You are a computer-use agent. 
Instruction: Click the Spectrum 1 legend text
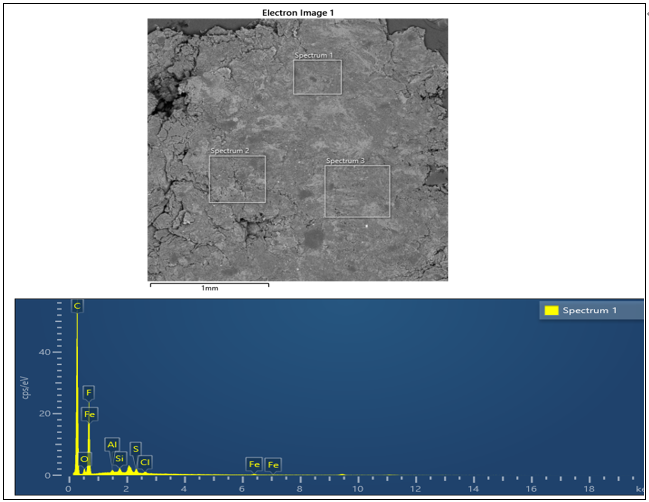pos(589,311)
